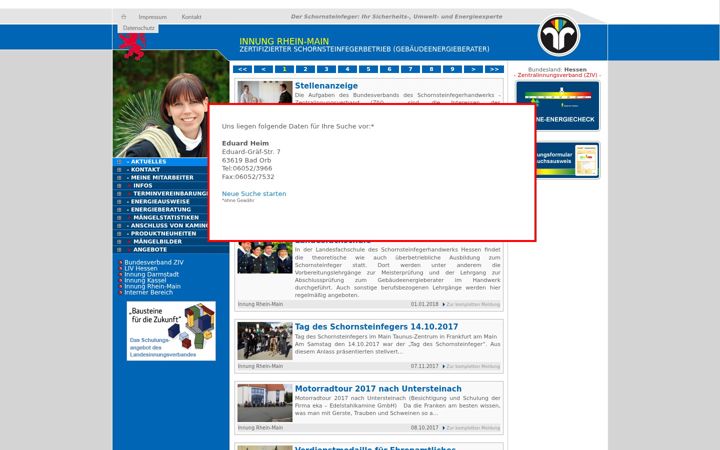Screen dimensions: 720x450
Task: Open Zur kompletten Meldung dated 08.10.2017
Action: (x=471, y=428)
